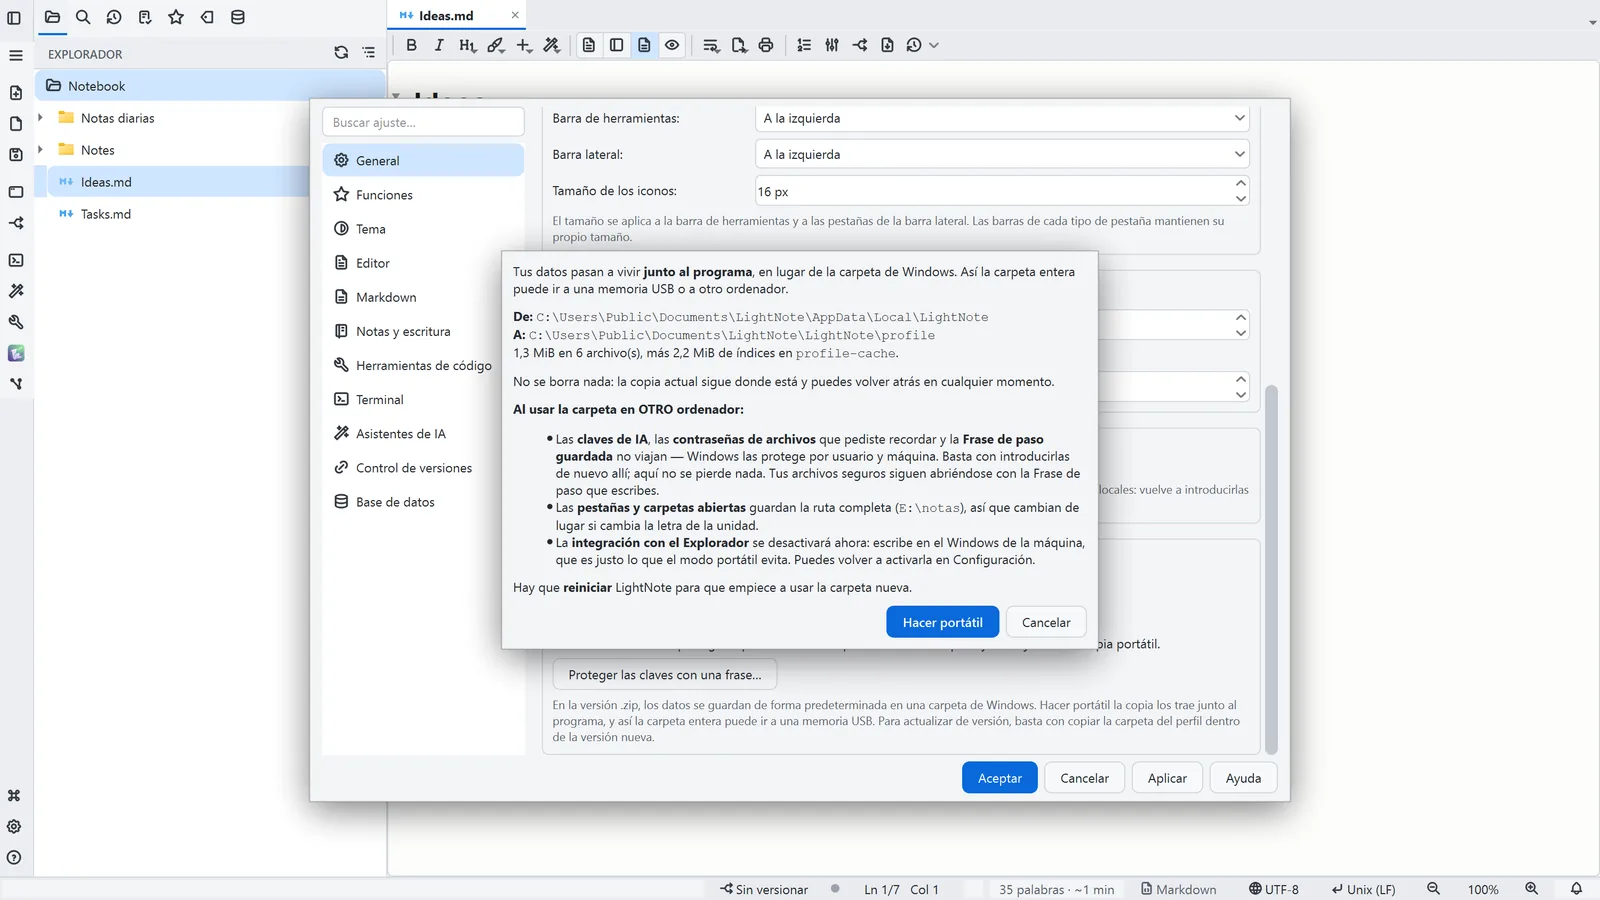
Task: Toggle the side panel icon at top-left
Action: coord(14,17)
